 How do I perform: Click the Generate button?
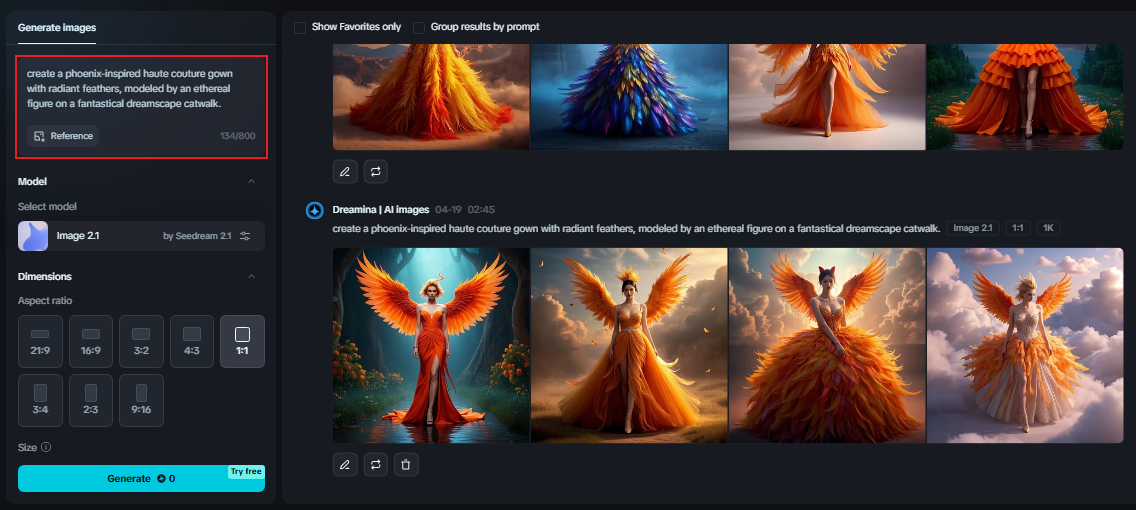coord(141,478)
